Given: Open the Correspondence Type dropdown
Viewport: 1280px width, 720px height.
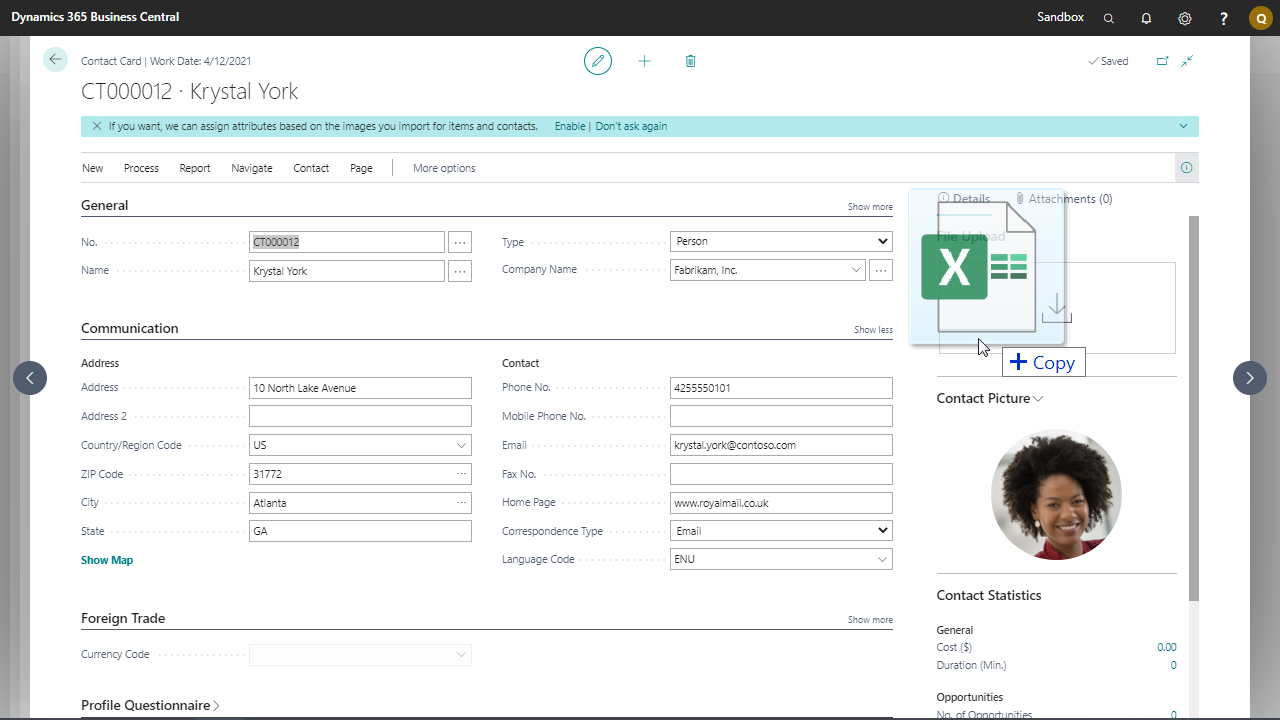Looking at the screenshot, I should click(x=780, y=531).
